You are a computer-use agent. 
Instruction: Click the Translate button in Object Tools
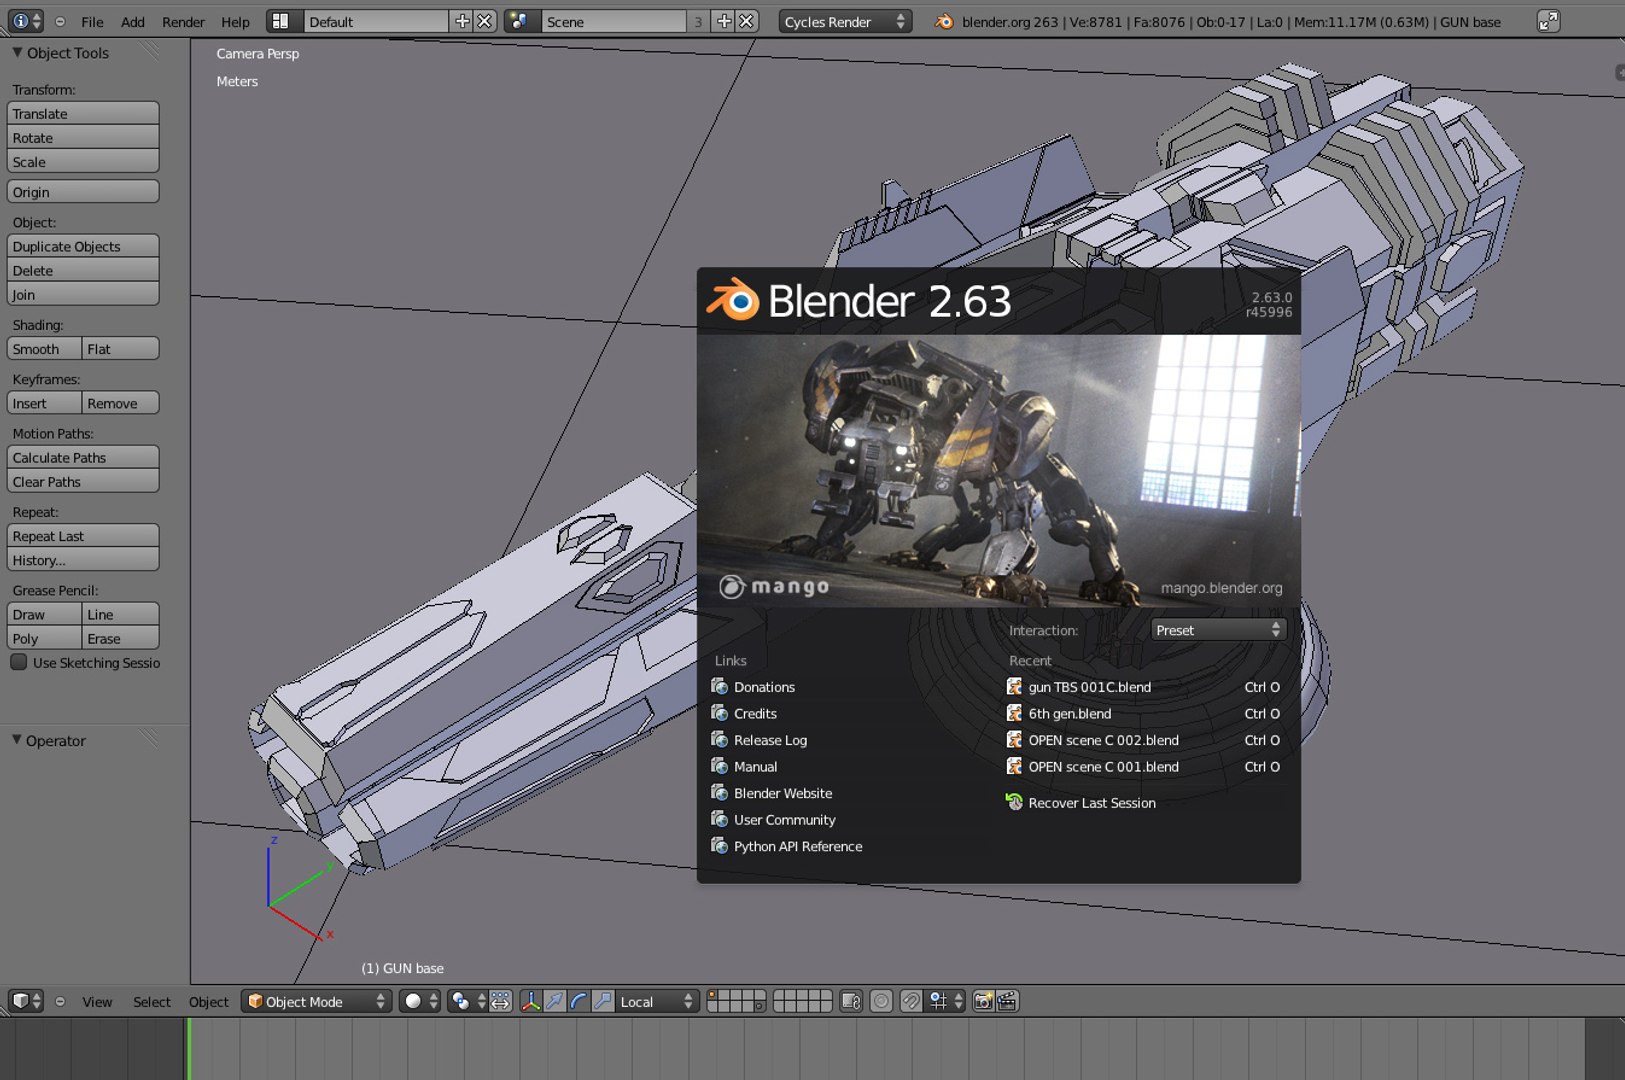83,113
